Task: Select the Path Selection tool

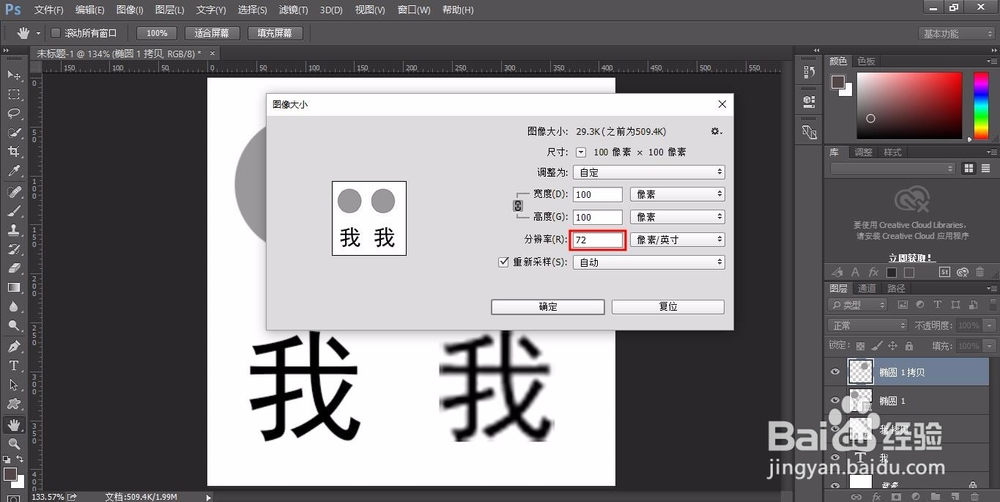Action: (x=13, y=385)
